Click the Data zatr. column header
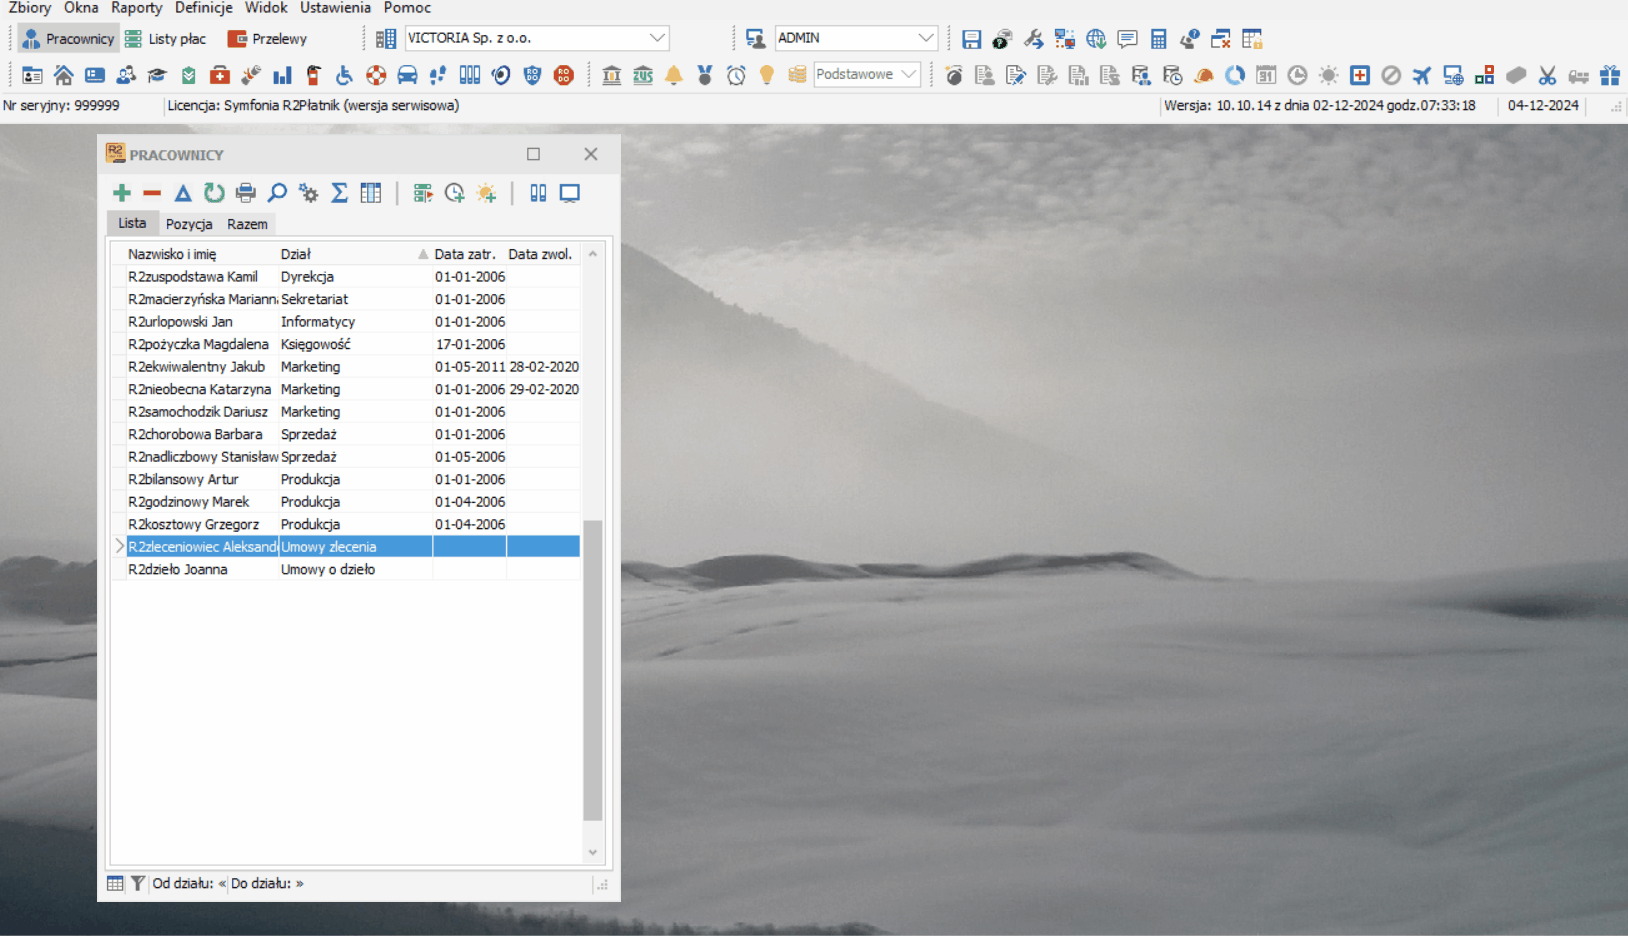The image size is (1628, 936). pos(467,254)
